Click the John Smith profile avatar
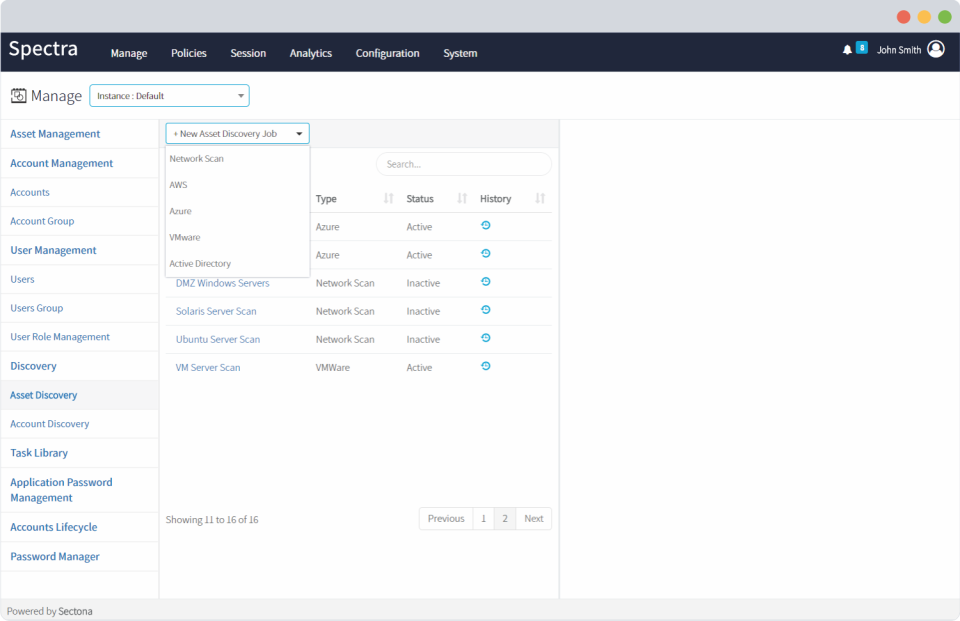 pos(936,48)
